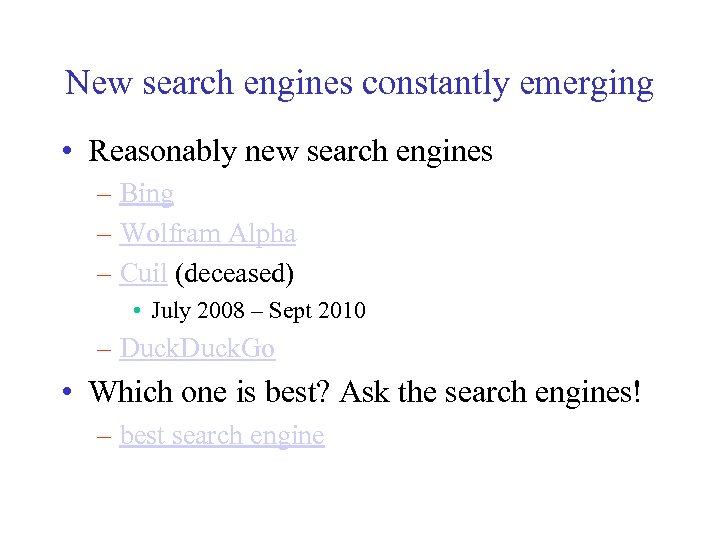720x540 pixels.
Task: Click the dash marker before Cuil
Action: point(105,273)
